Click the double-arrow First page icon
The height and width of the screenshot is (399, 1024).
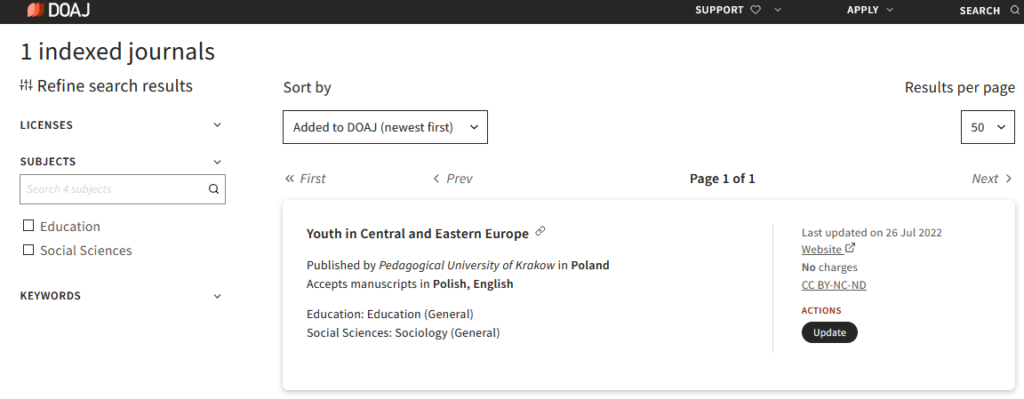(289, 178)
